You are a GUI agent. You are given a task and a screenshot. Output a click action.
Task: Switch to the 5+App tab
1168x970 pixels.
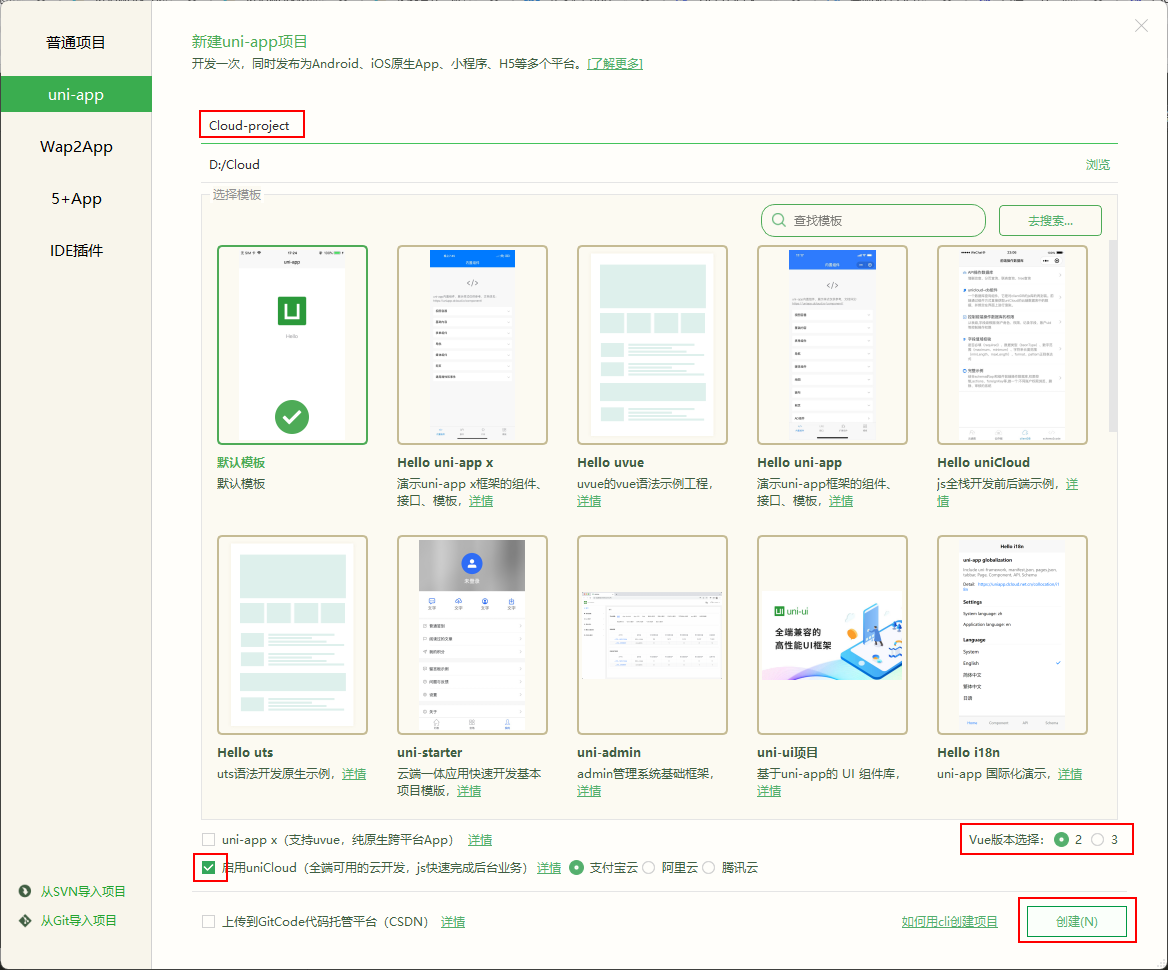[76, 199]
